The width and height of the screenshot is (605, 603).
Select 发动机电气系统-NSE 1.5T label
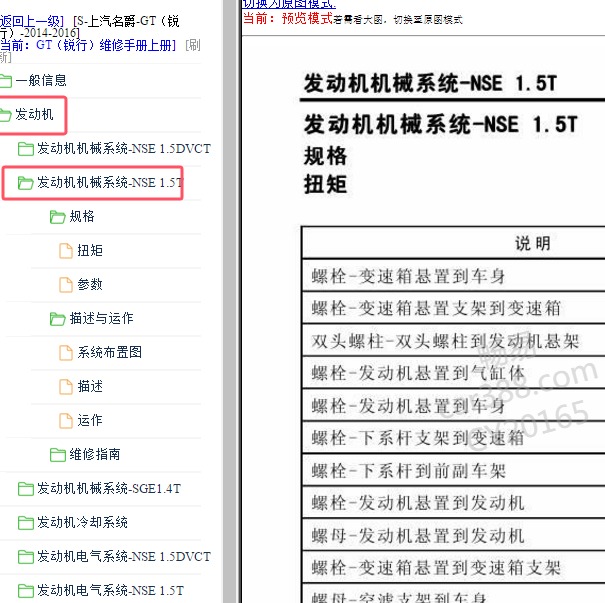[110, 590]
